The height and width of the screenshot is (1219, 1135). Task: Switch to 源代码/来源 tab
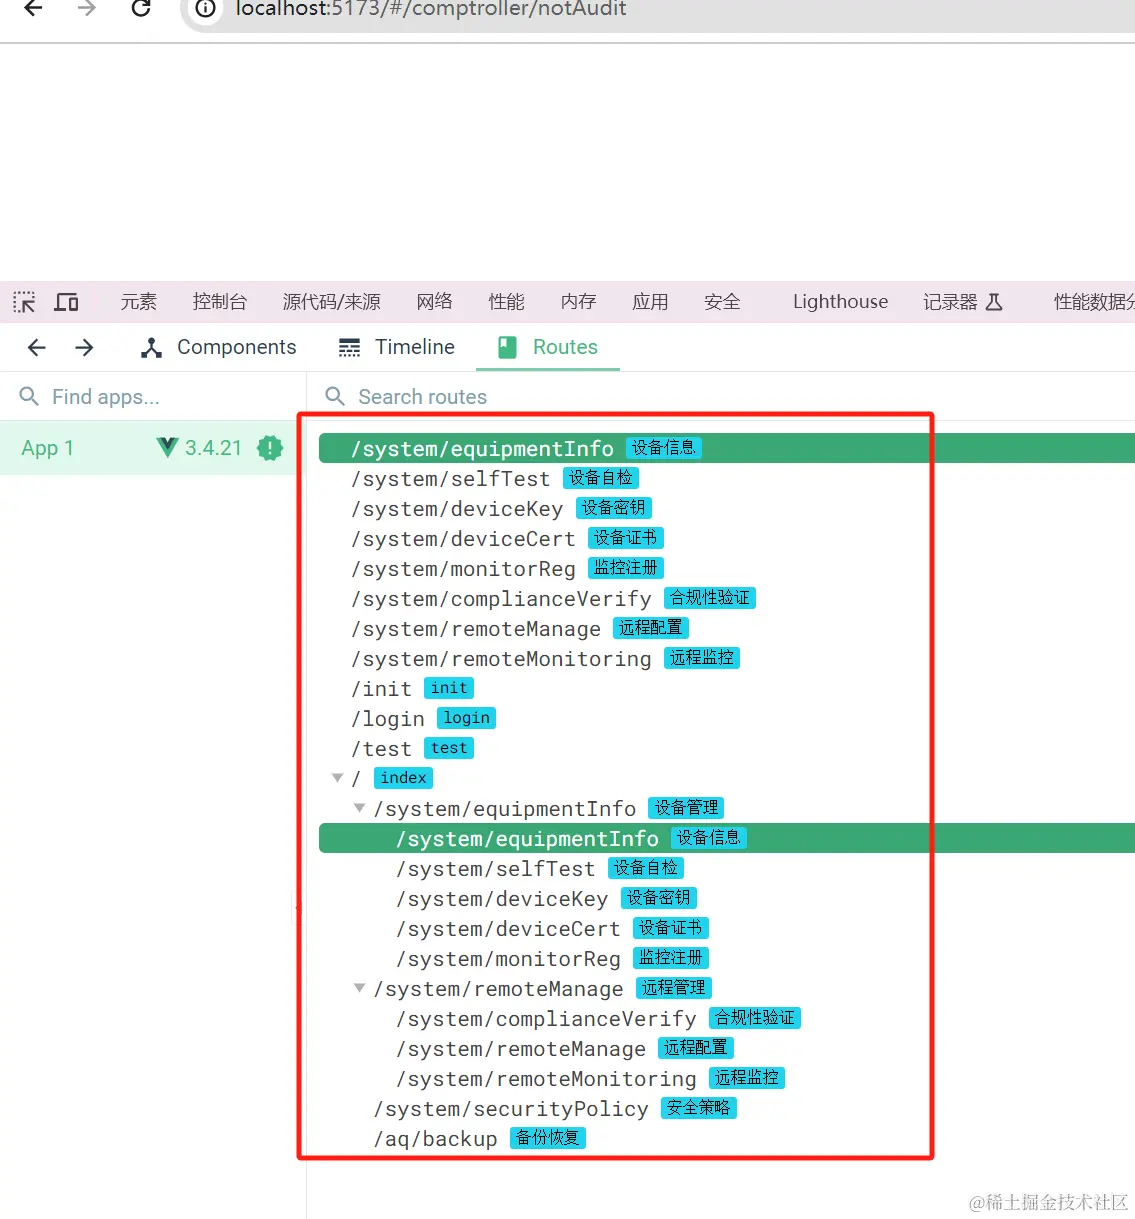tap(332, 302)
